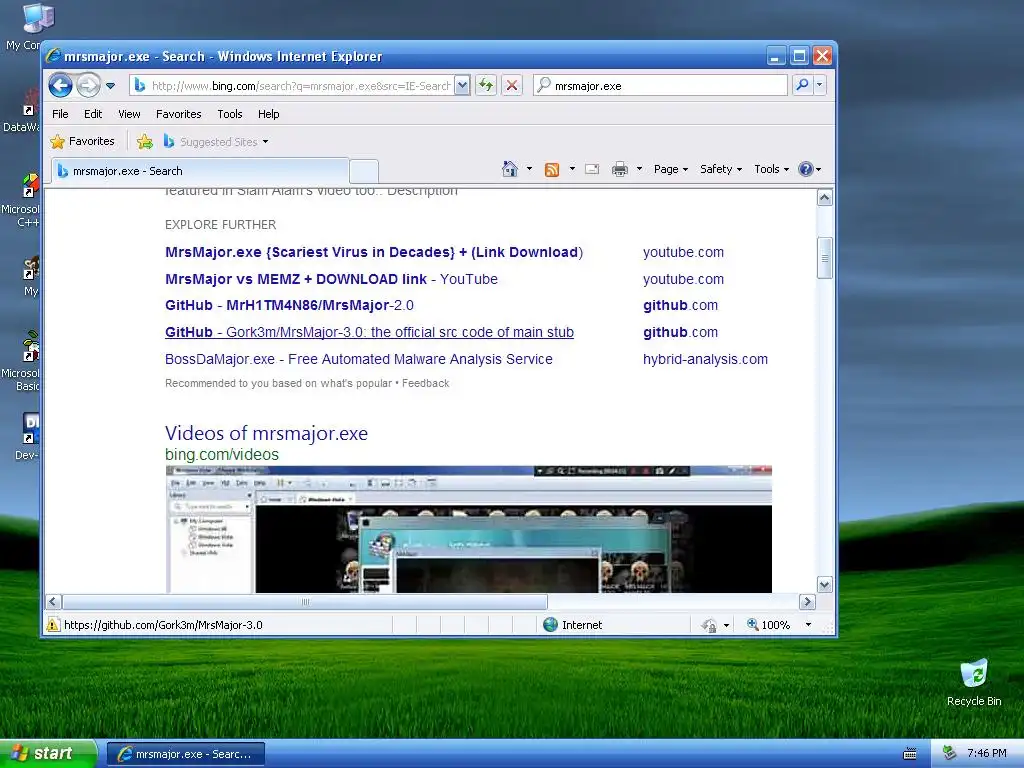This screenshot has height=768, width=1024.
Task: Expand the address bar dropdown arrow
Action: pos(462,86)
